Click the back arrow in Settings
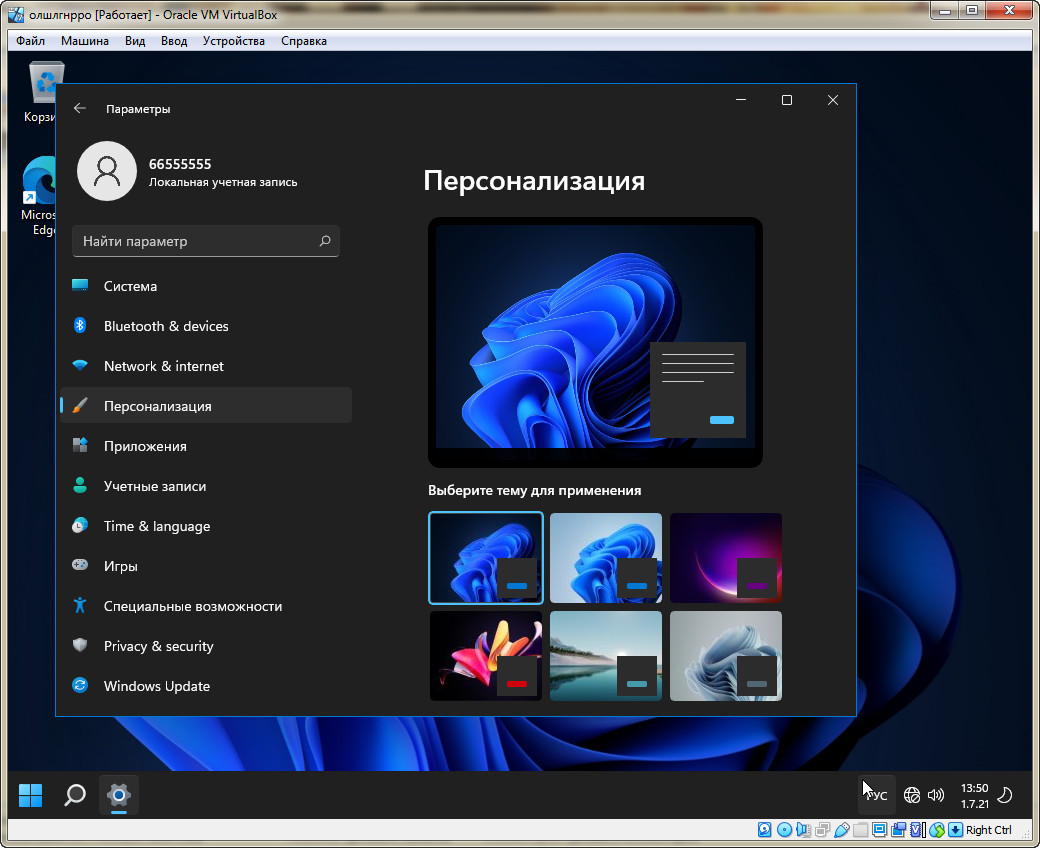The width and height of the screenshot is (1040, 848). point(80,109)
